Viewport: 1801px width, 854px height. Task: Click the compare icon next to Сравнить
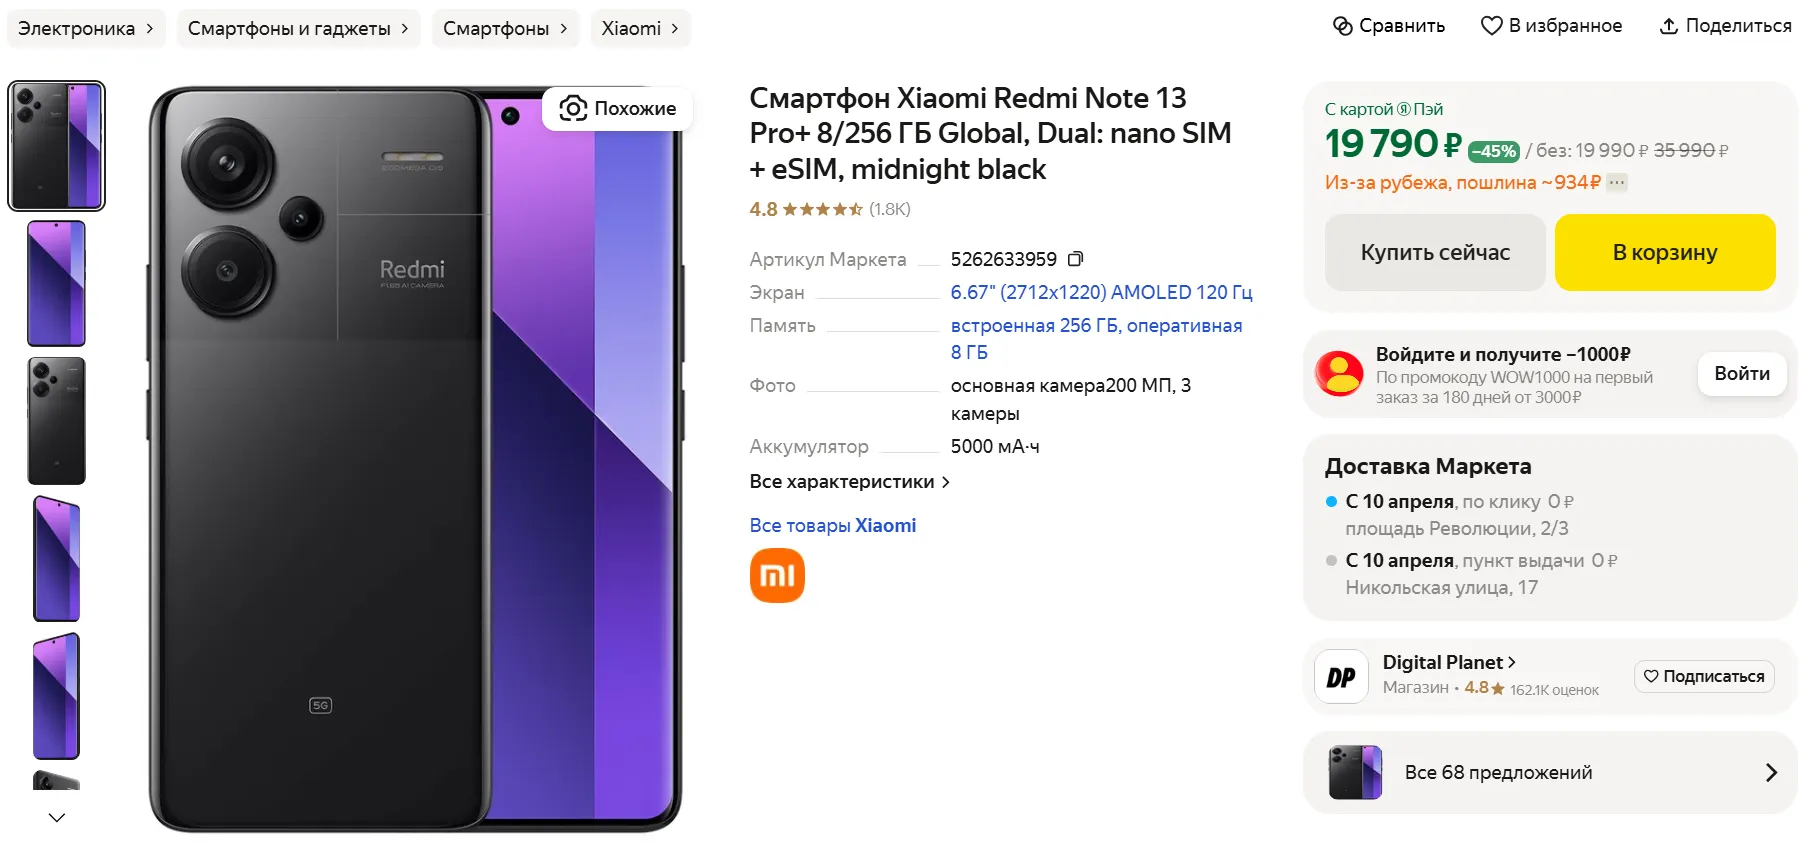(x=1342, y=26)
